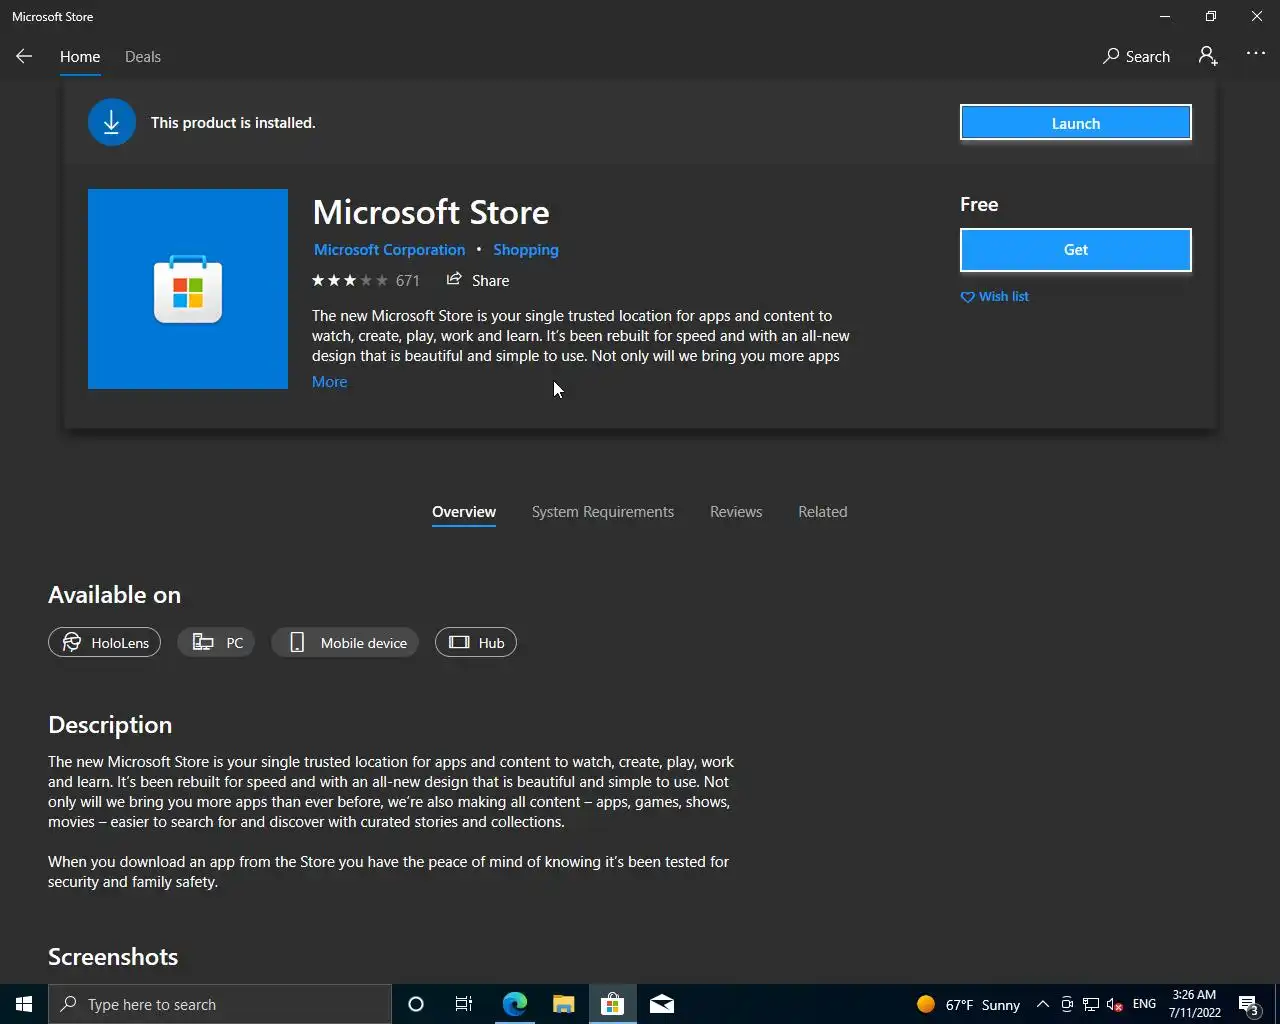Share the Microsoft Store app
This screenshot has width=1280, height=1024.
(478, 280)
